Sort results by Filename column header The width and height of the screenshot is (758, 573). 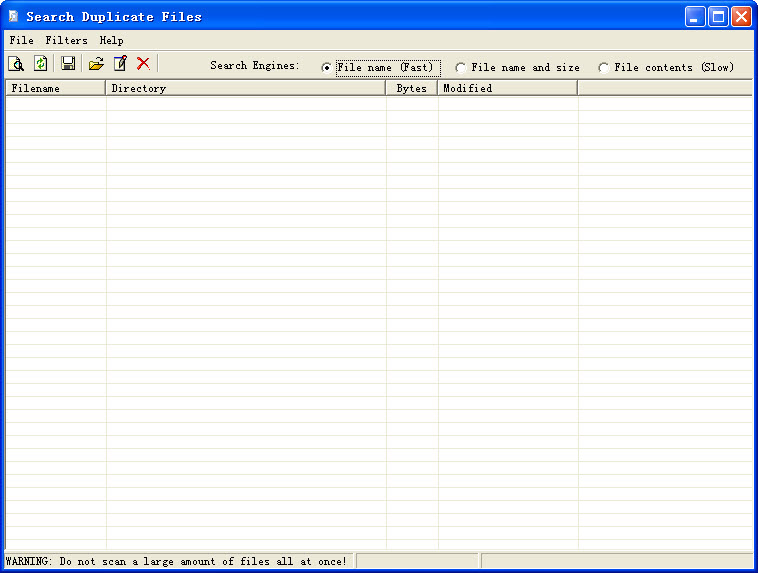pyautogui.click(x=55, y=88)
